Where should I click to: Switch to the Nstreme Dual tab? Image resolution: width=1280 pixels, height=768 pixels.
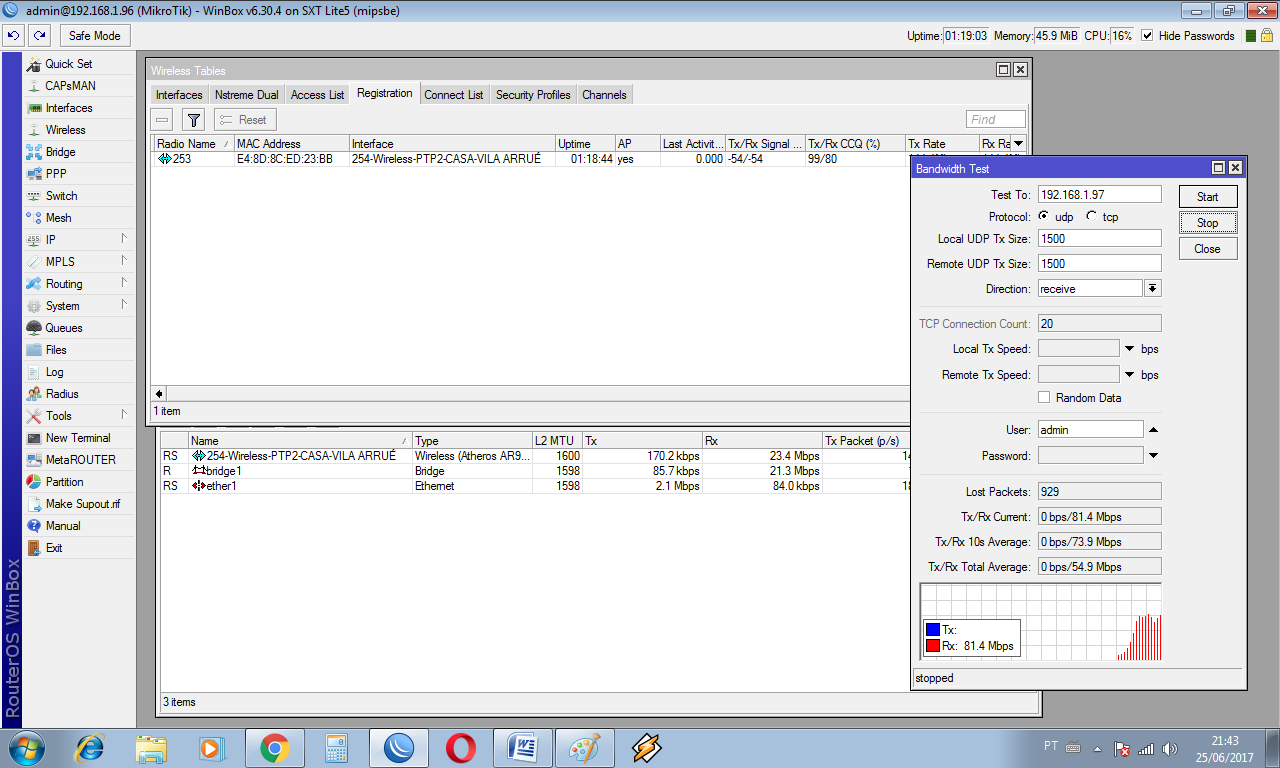247,95
